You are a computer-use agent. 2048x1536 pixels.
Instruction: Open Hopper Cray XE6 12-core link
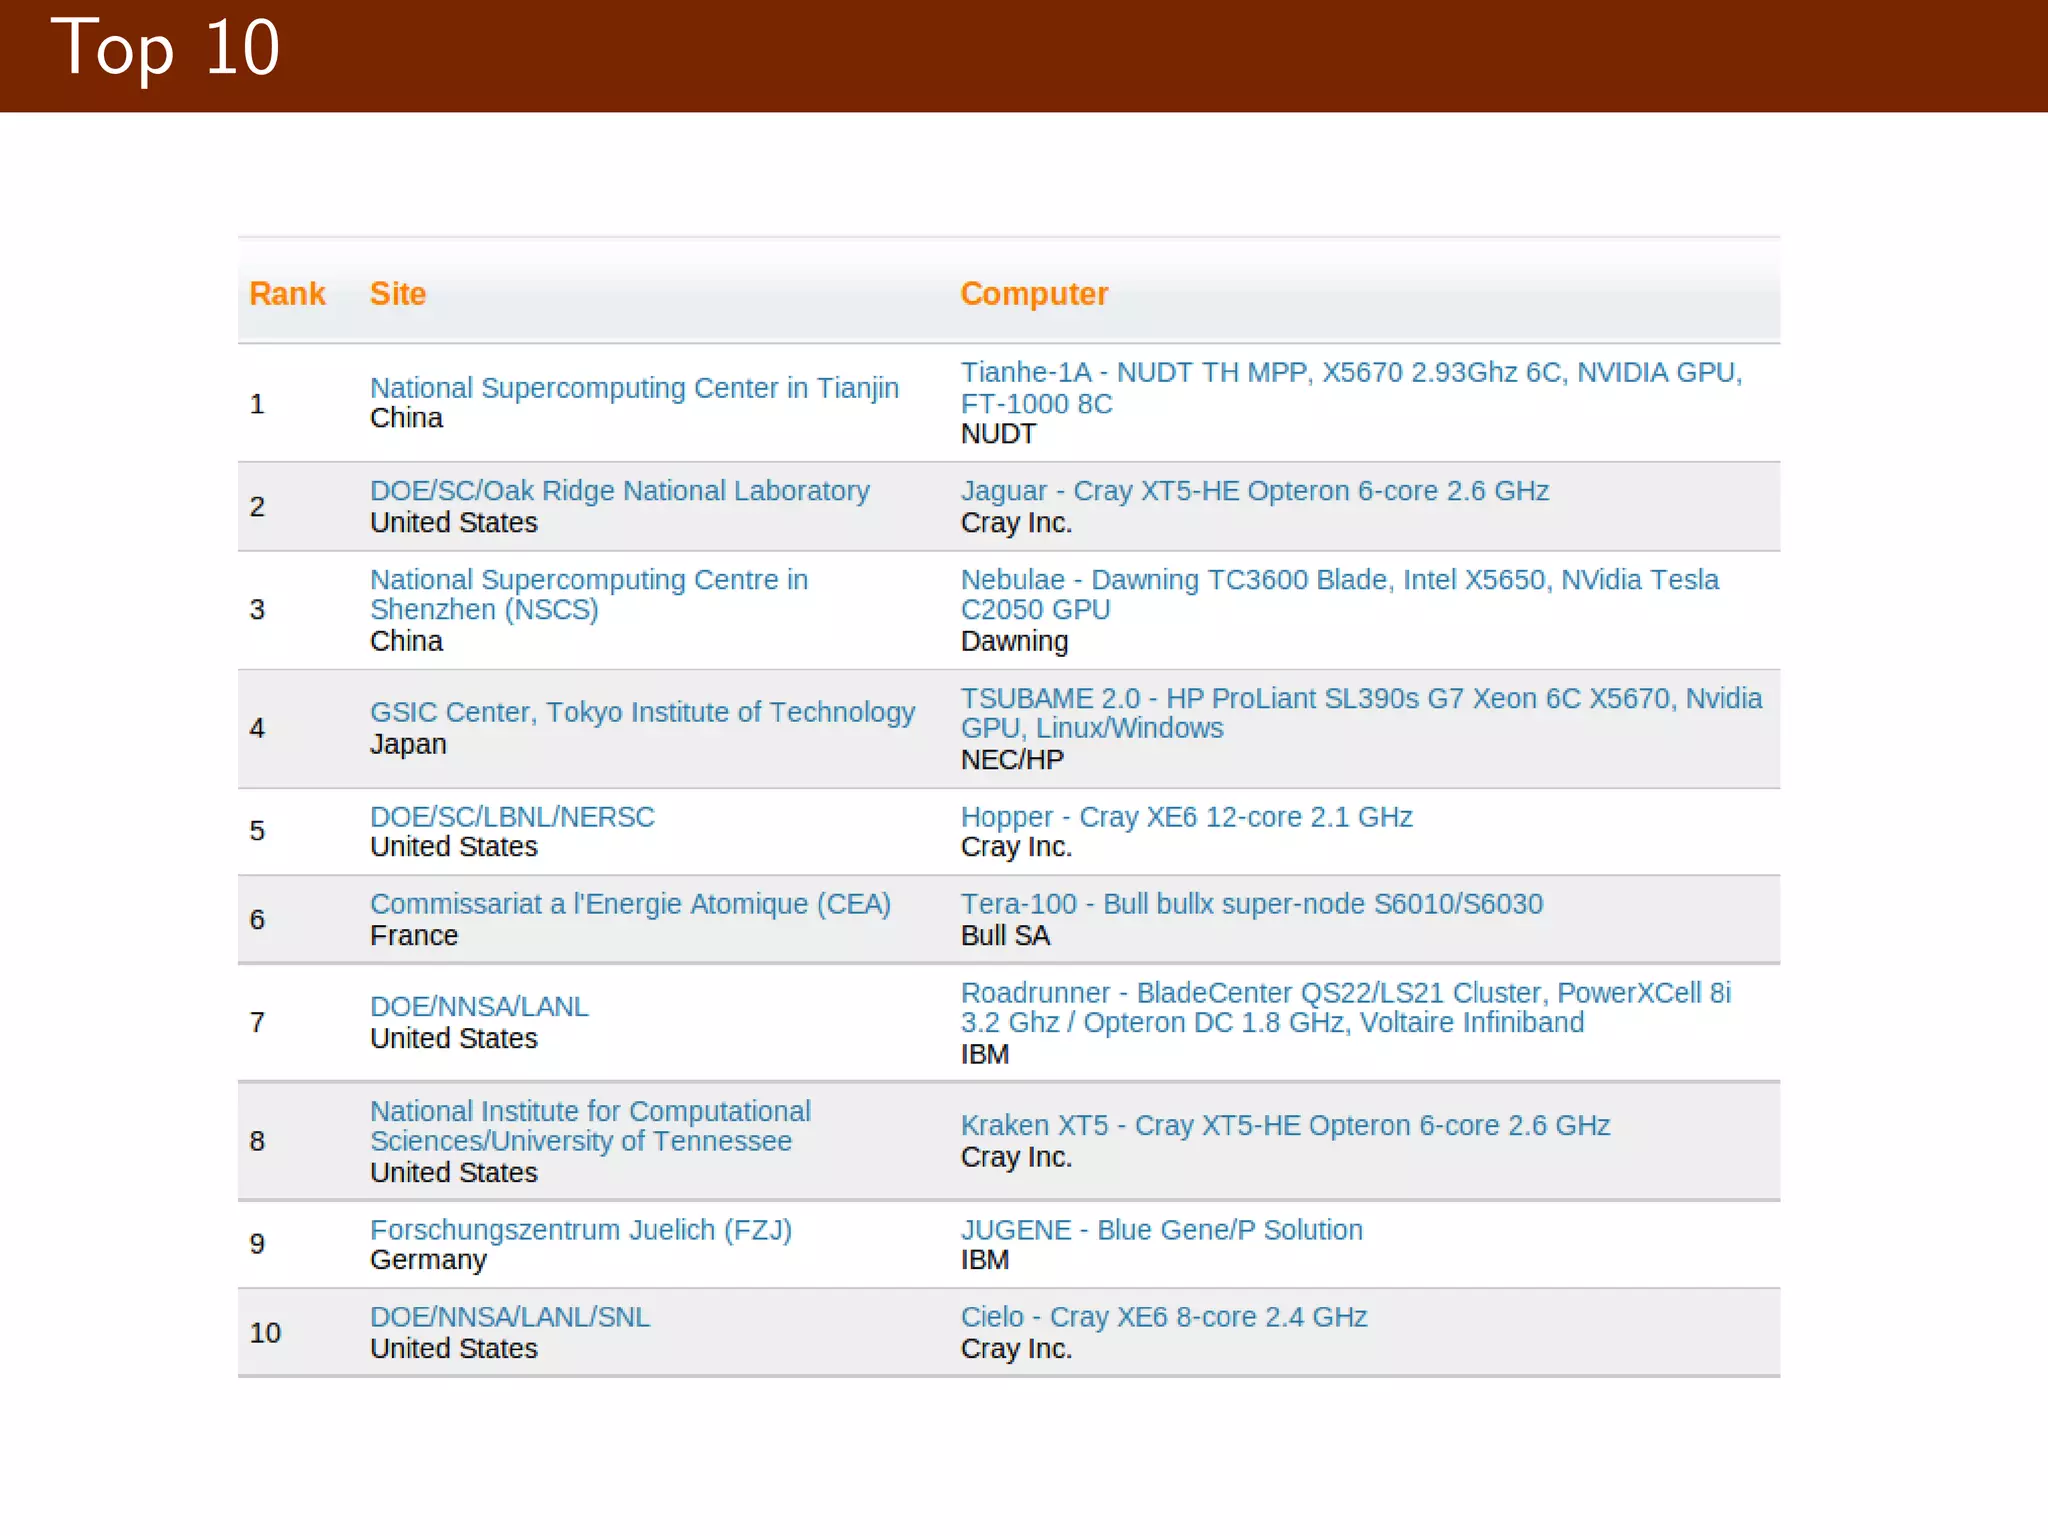click(x=1186, y=817)
